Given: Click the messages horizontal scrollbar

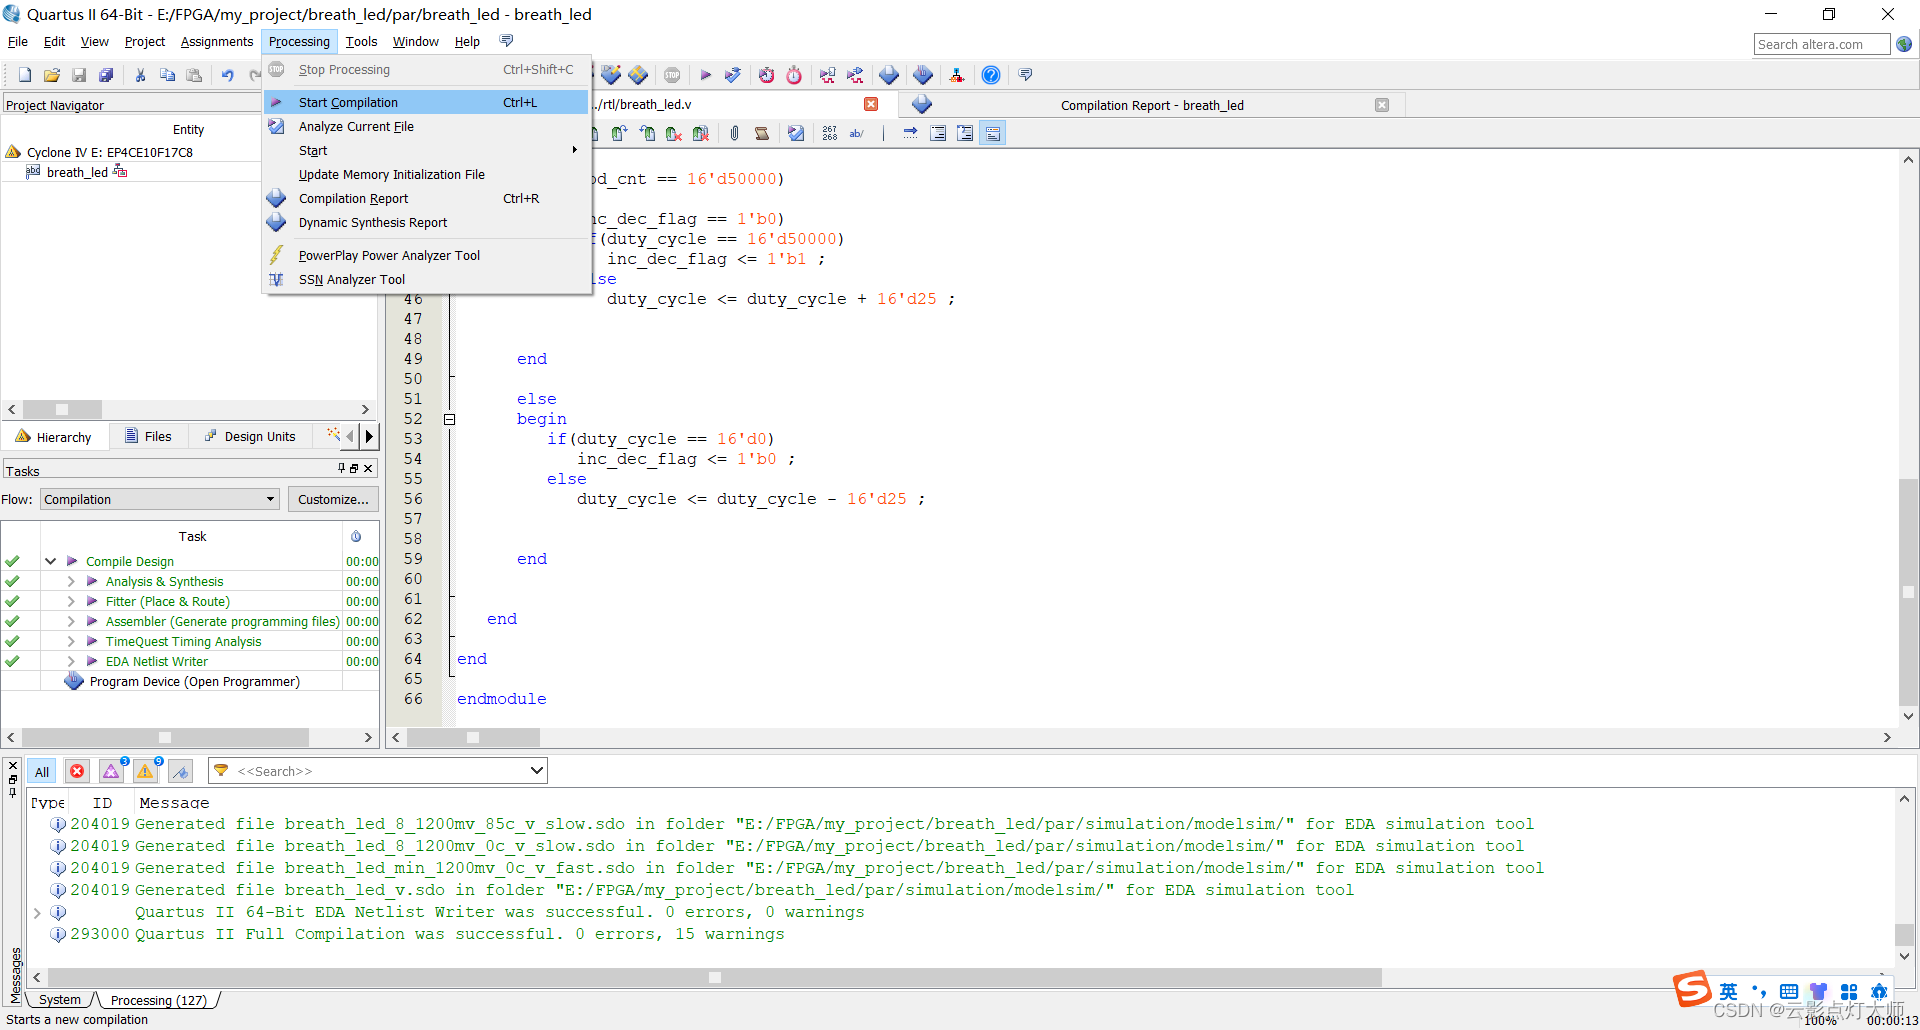Looking at the screenshot, I should point(715,977).
